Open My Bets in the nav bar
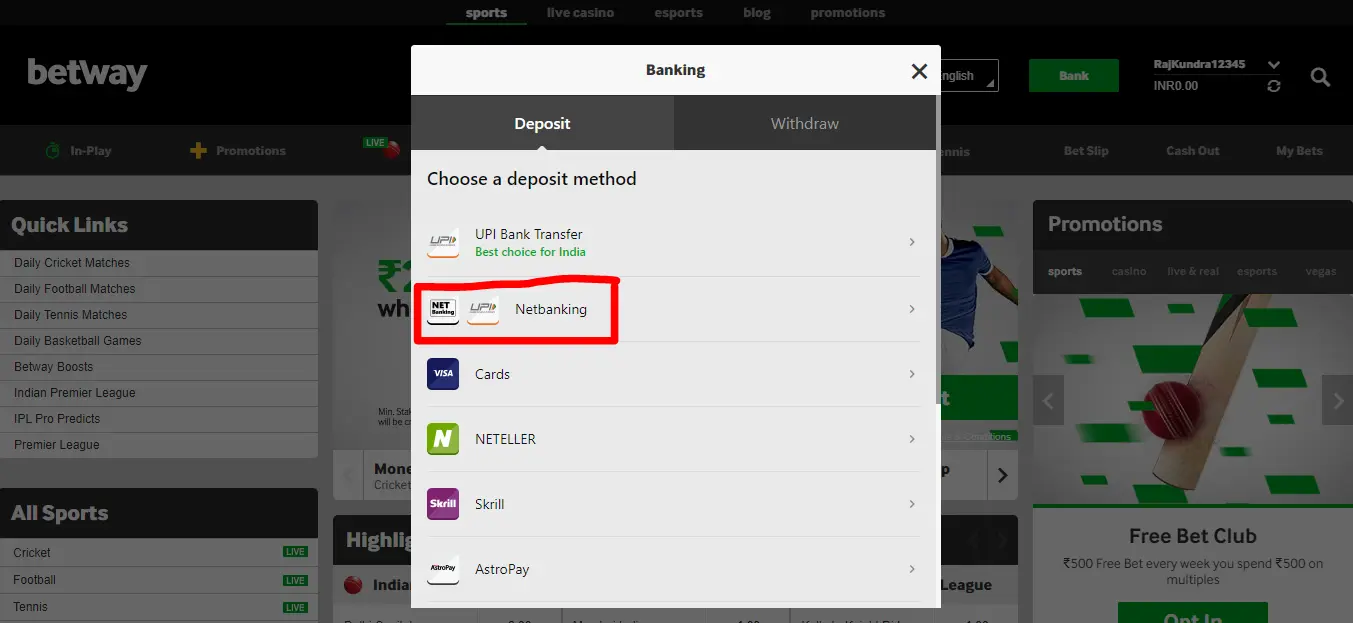1353x623 pixels. tap(1299, 151)
